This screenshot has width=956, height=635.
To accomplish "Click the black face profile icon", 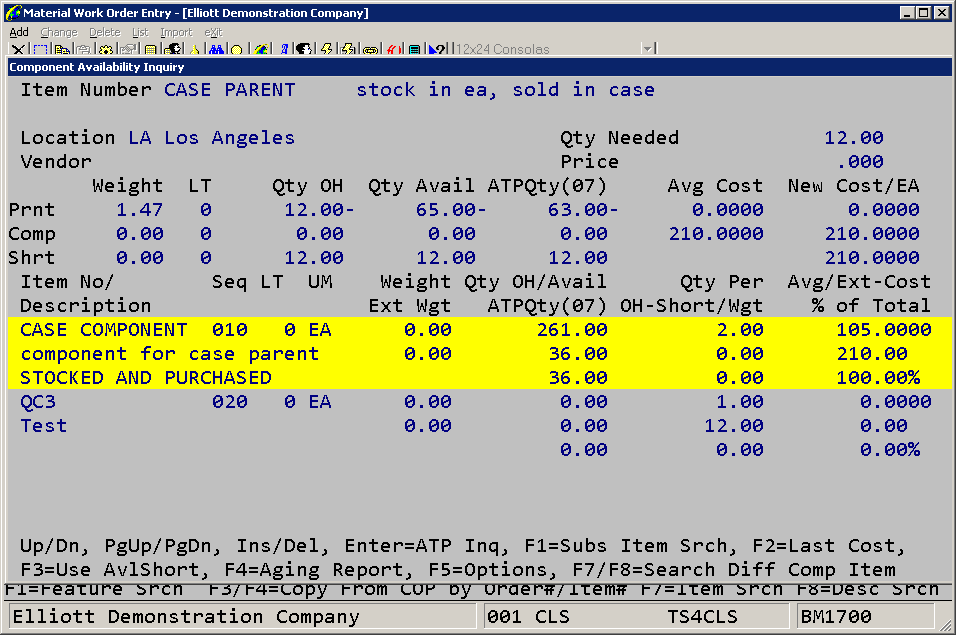I will (x=304, y=50).
